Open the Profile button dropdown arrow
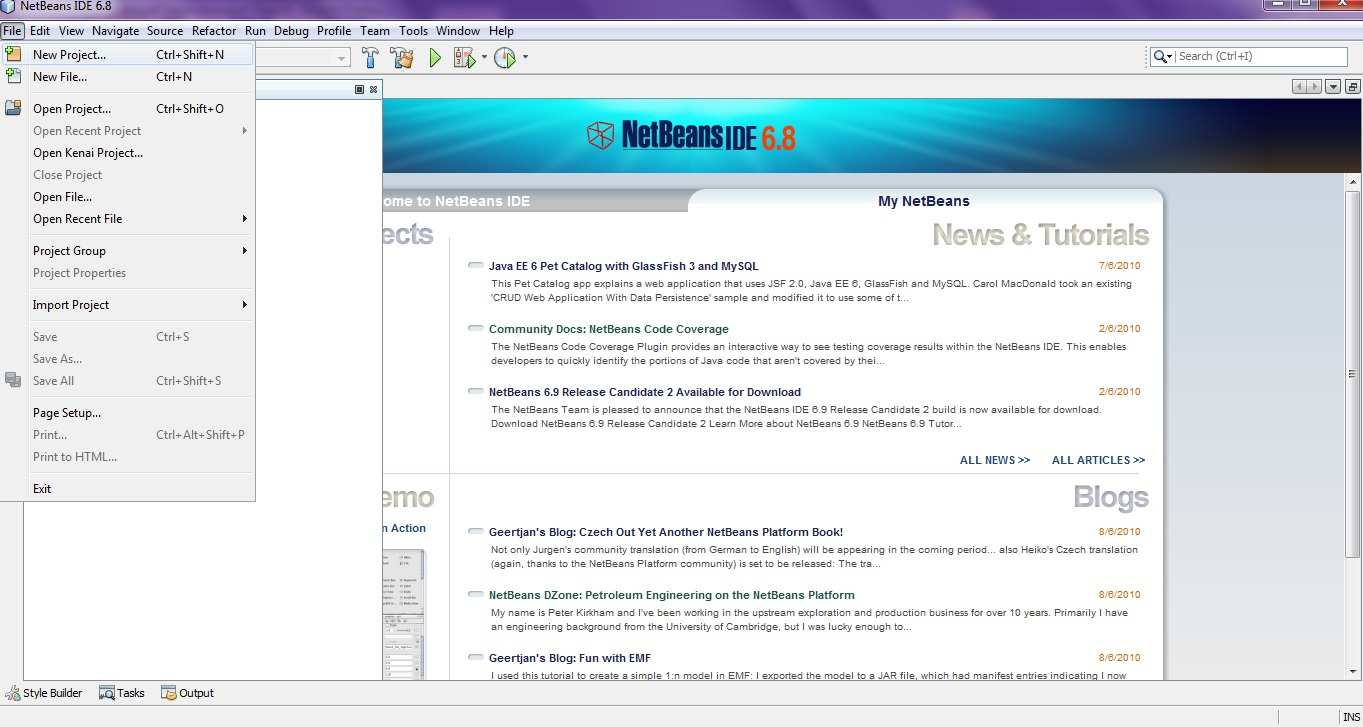Image resolution: width=1363 pixels, height=727 pixels. point(525,58)
